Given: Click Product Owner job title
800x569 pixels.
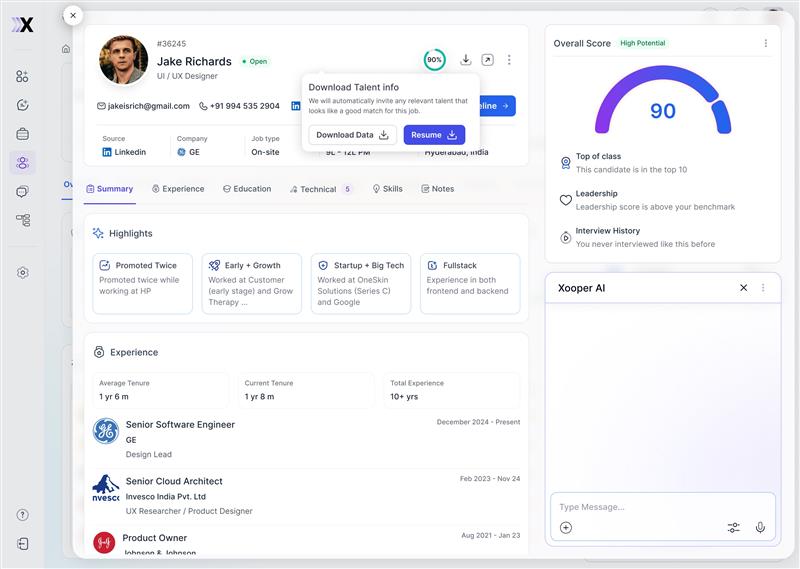Looking at the screenshot, I should [155, 538].
